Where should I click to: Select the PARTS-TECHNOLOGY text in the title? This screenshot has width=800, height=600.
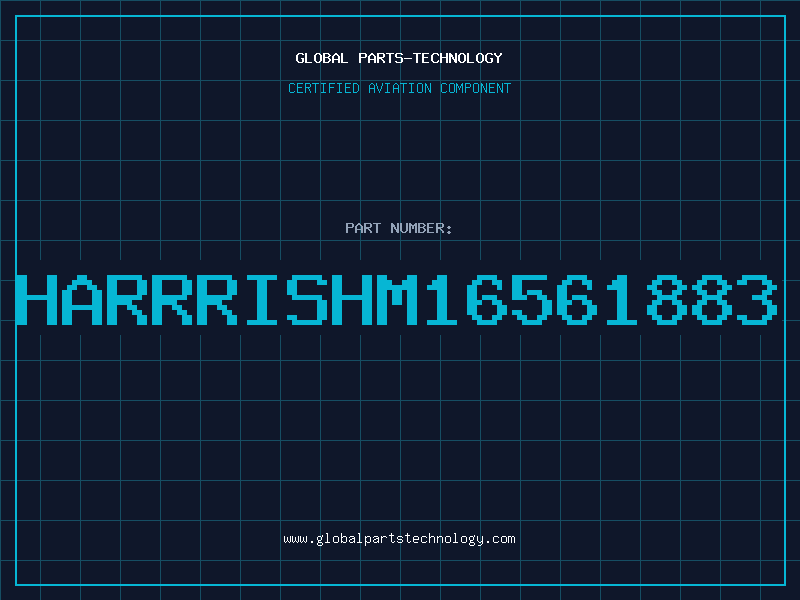pos(430,58)
